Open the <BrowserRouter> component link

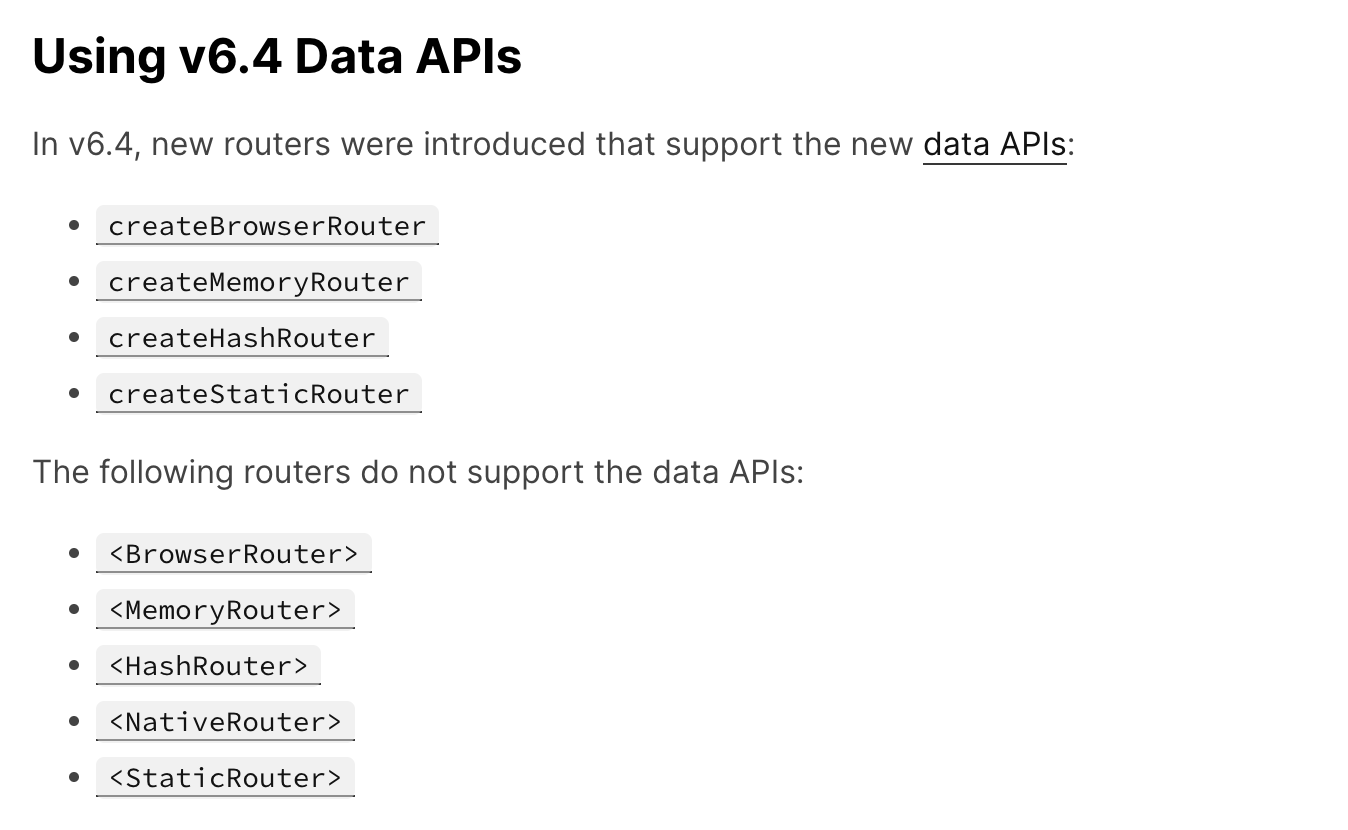click(x=234, y=554)
